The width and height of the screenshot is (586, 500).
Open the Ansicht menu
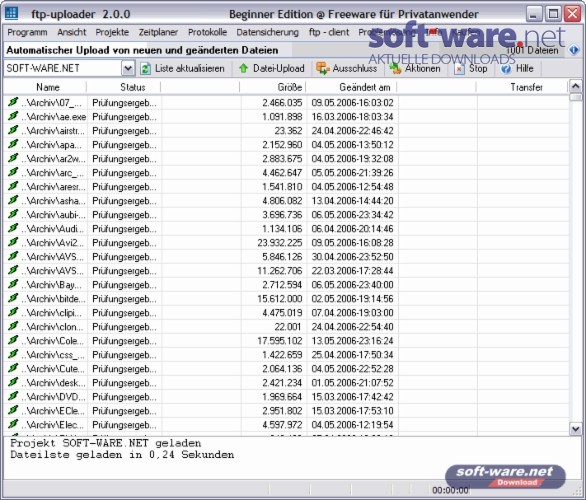71,33
